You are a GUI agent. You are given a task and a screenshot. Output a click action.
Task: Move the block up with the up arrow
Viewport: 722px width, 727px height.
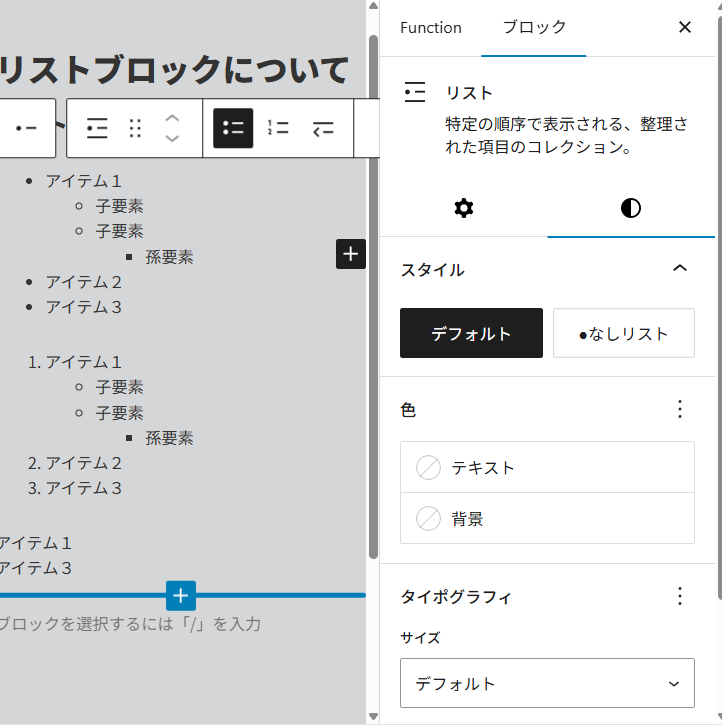click(x=172, y=117)
